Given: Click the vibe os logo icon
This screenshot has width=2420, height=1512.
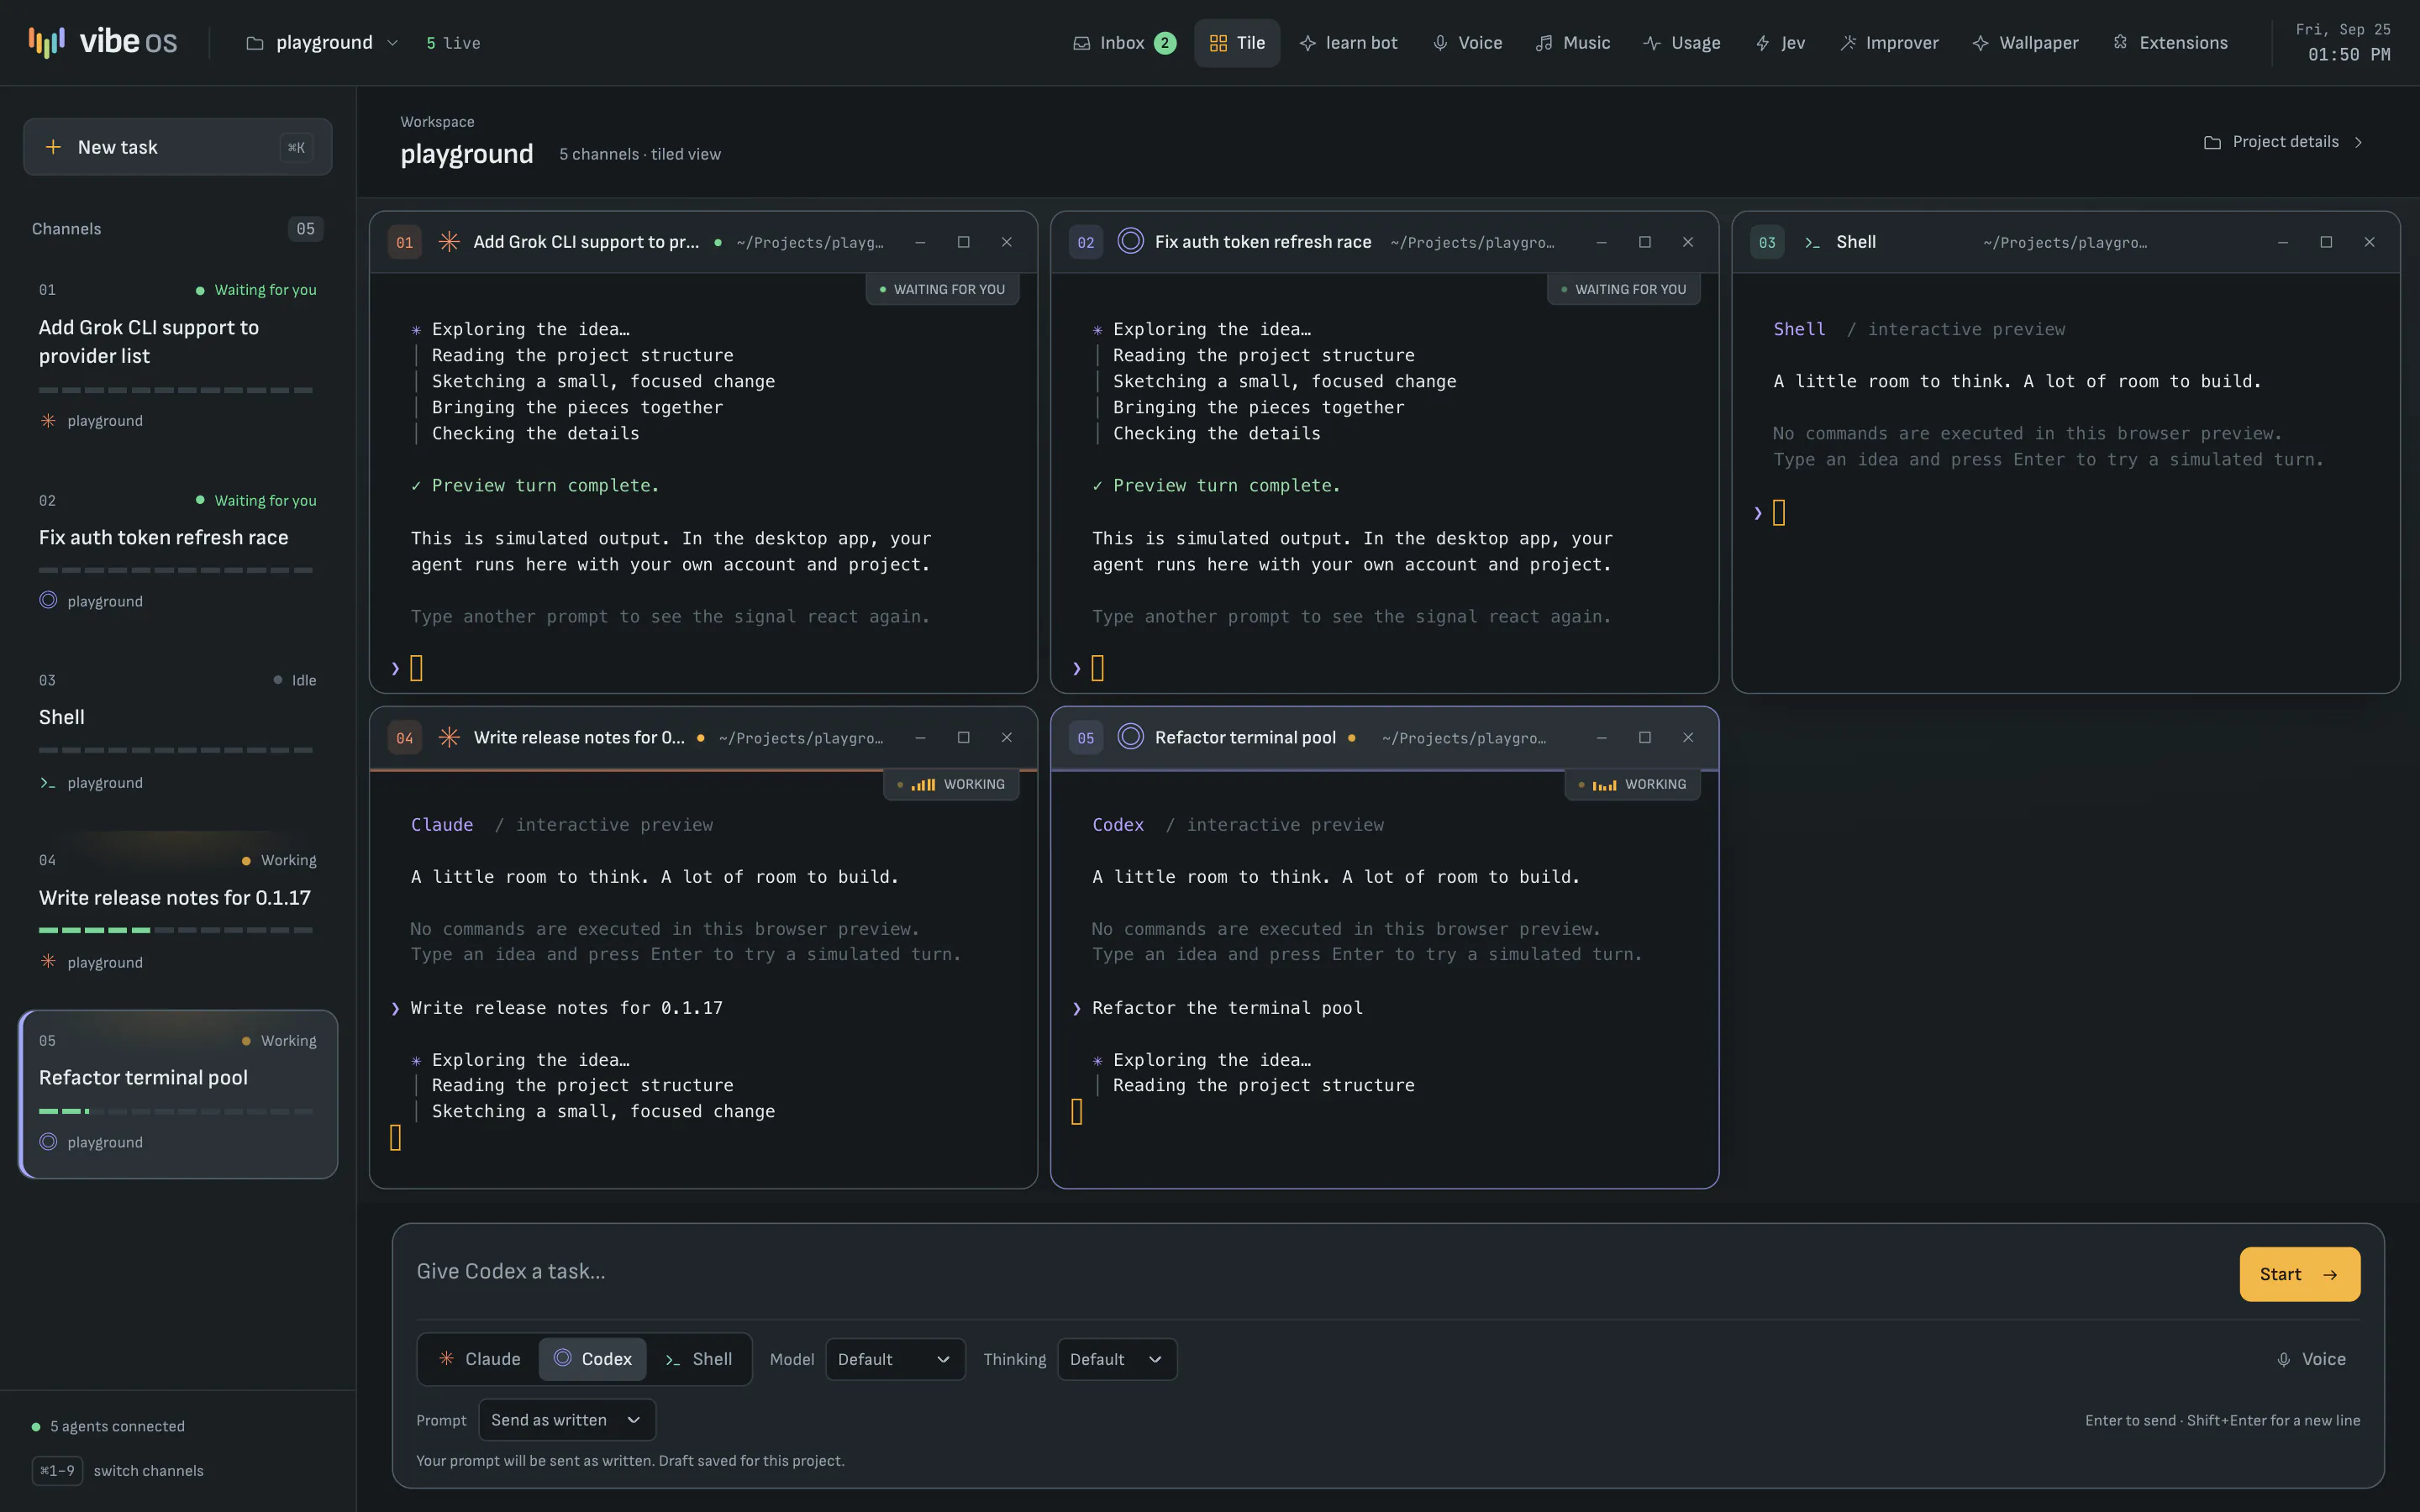Looking at the screenshot, I should [x=46, y=42].
